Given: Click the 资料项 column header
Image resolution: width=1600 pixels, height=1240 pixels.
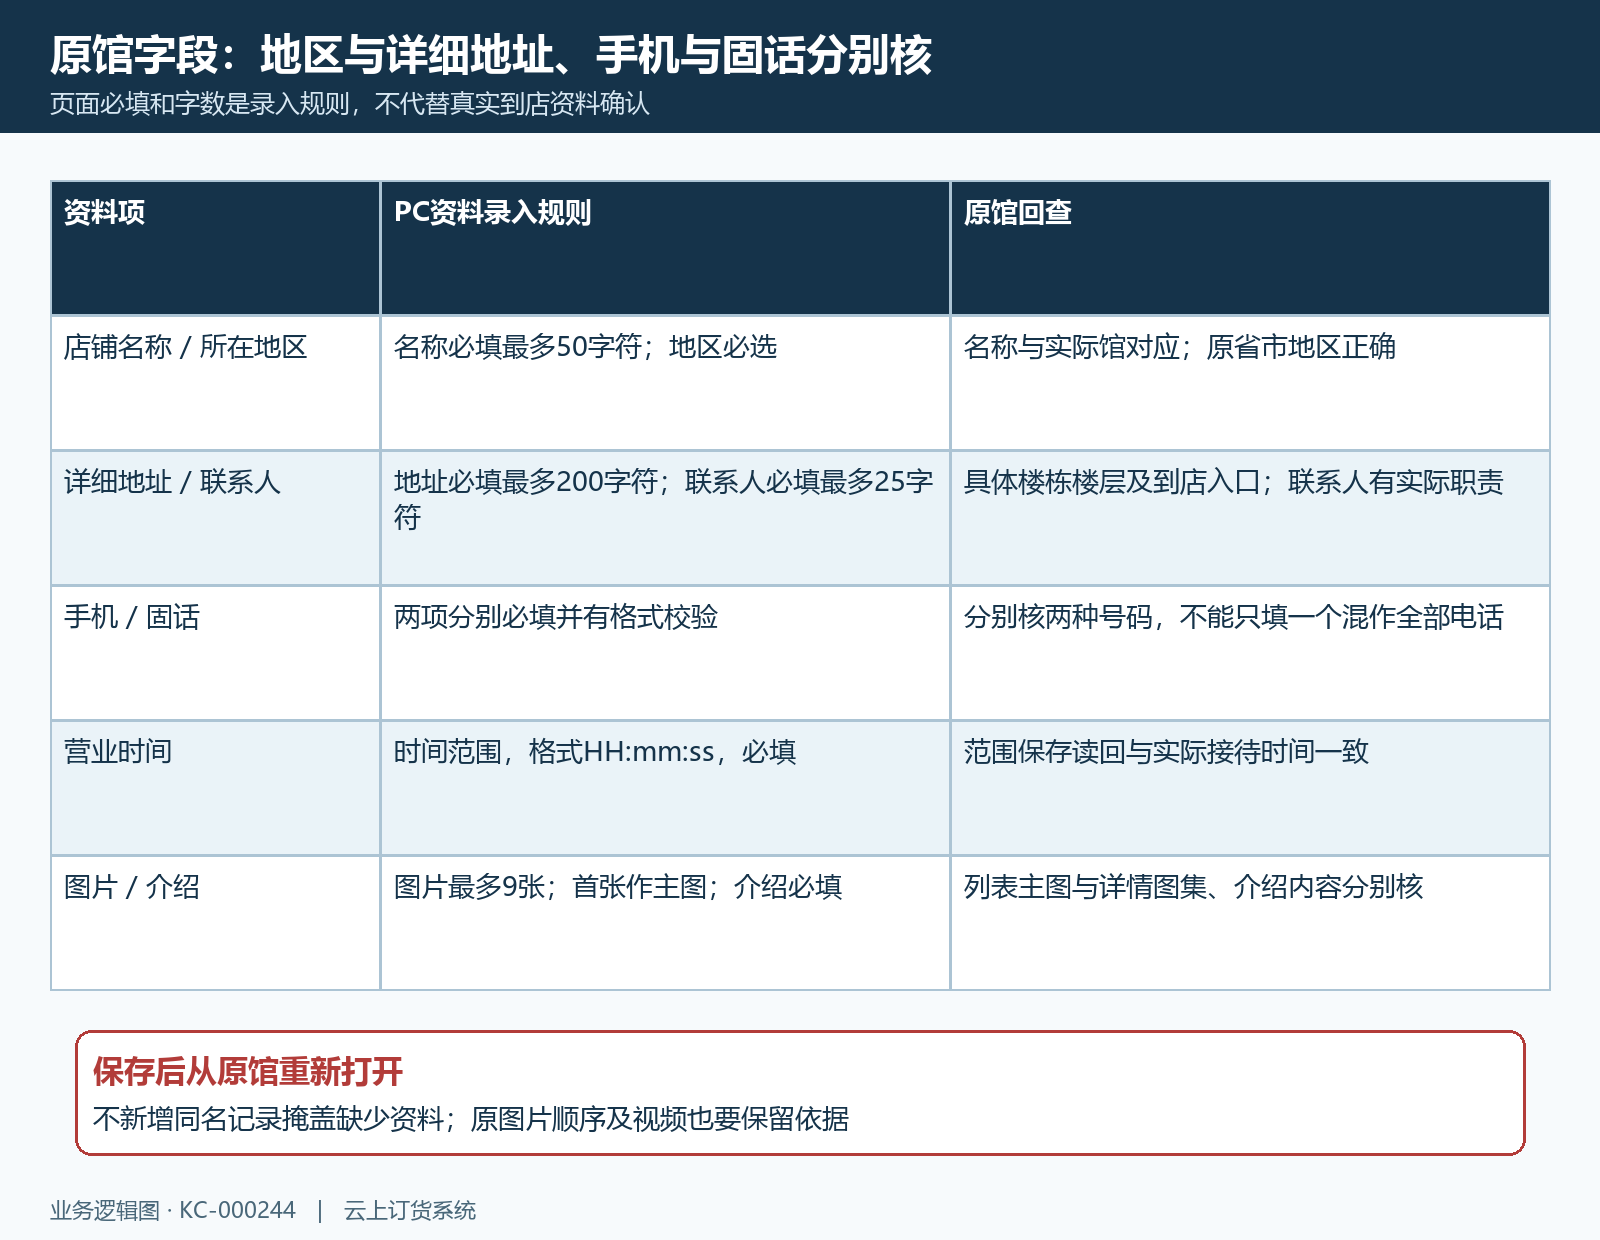Looking at the screenshot, I should pyautogui.click(x=215, y=248).
